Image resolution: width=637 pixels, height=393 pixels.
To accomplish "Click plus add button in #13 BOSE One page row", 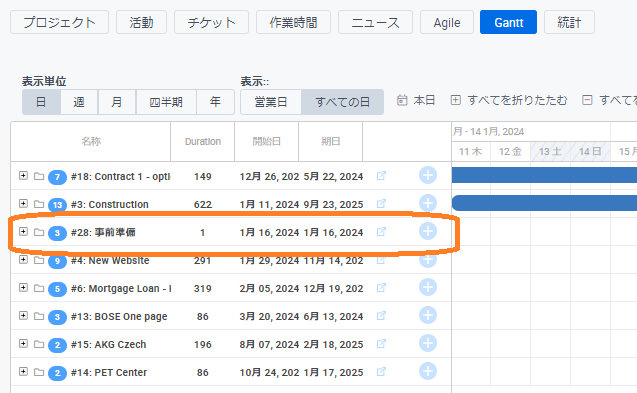I will [428, 315].
